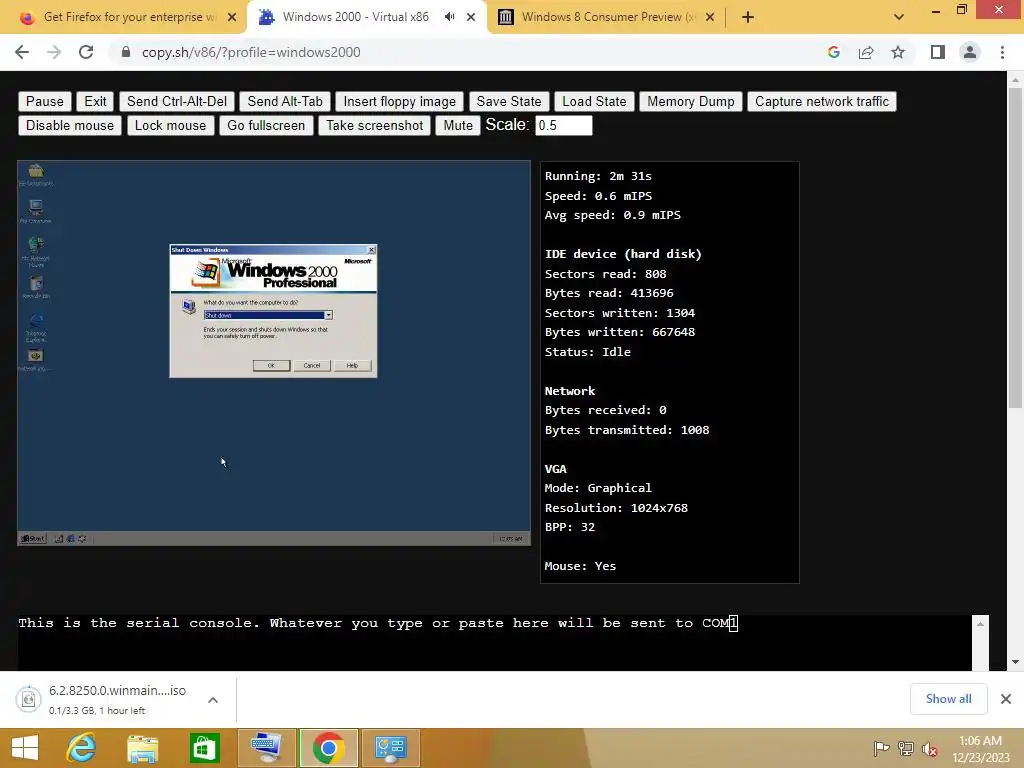1024x768 pixels.
Task: Click the site lock icon
Action: [126, 52]
